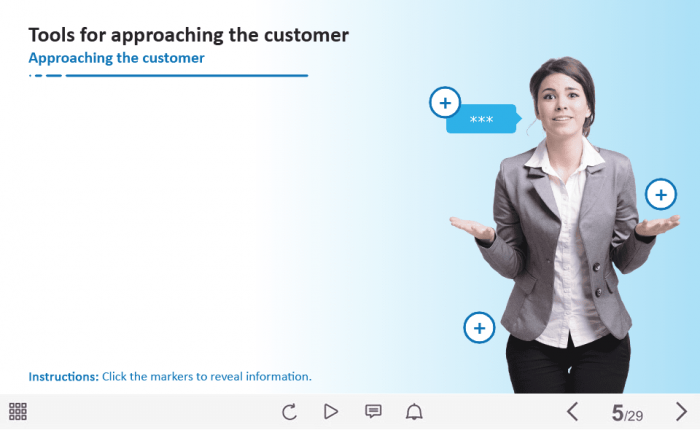The width and height of the screenshot is (700, 430).
Task: Click the replay slide icon
Action: [289, 411]
